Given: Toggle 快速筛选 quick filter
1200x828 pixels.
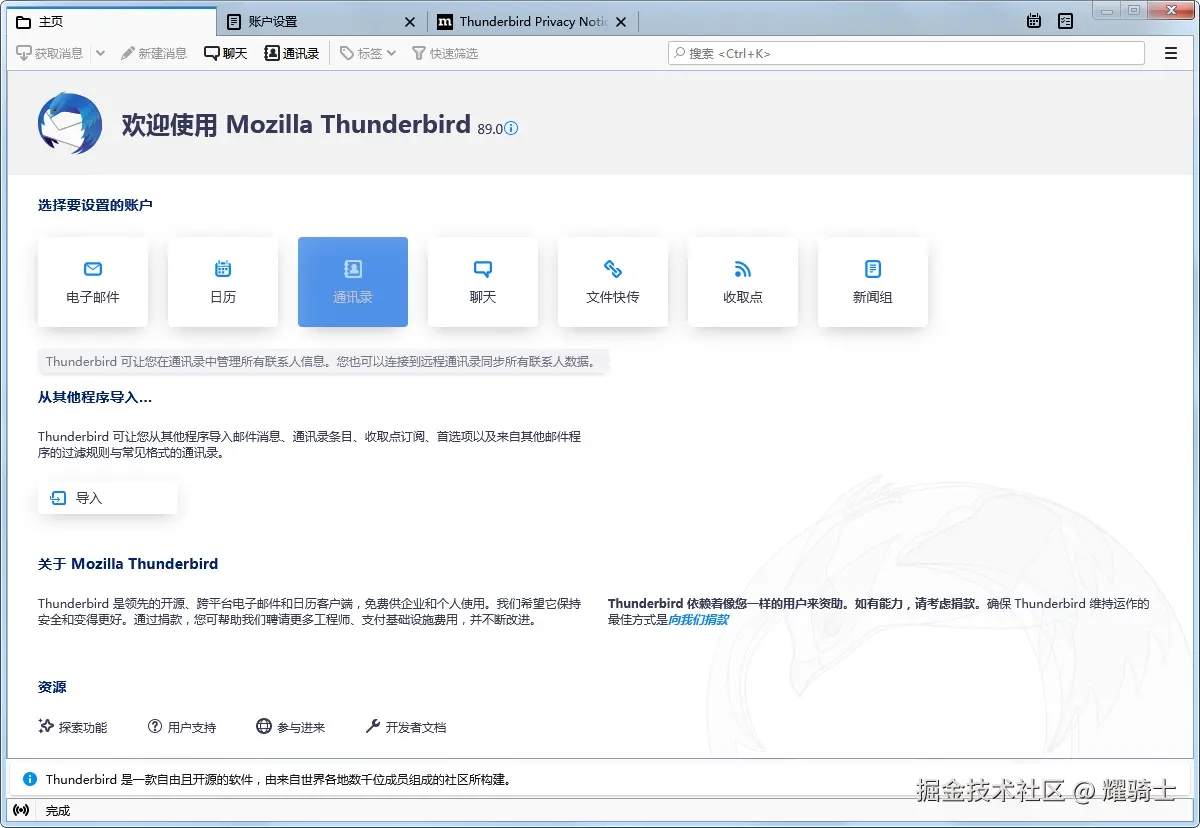Looking at the screenshot, I should 445,53.
